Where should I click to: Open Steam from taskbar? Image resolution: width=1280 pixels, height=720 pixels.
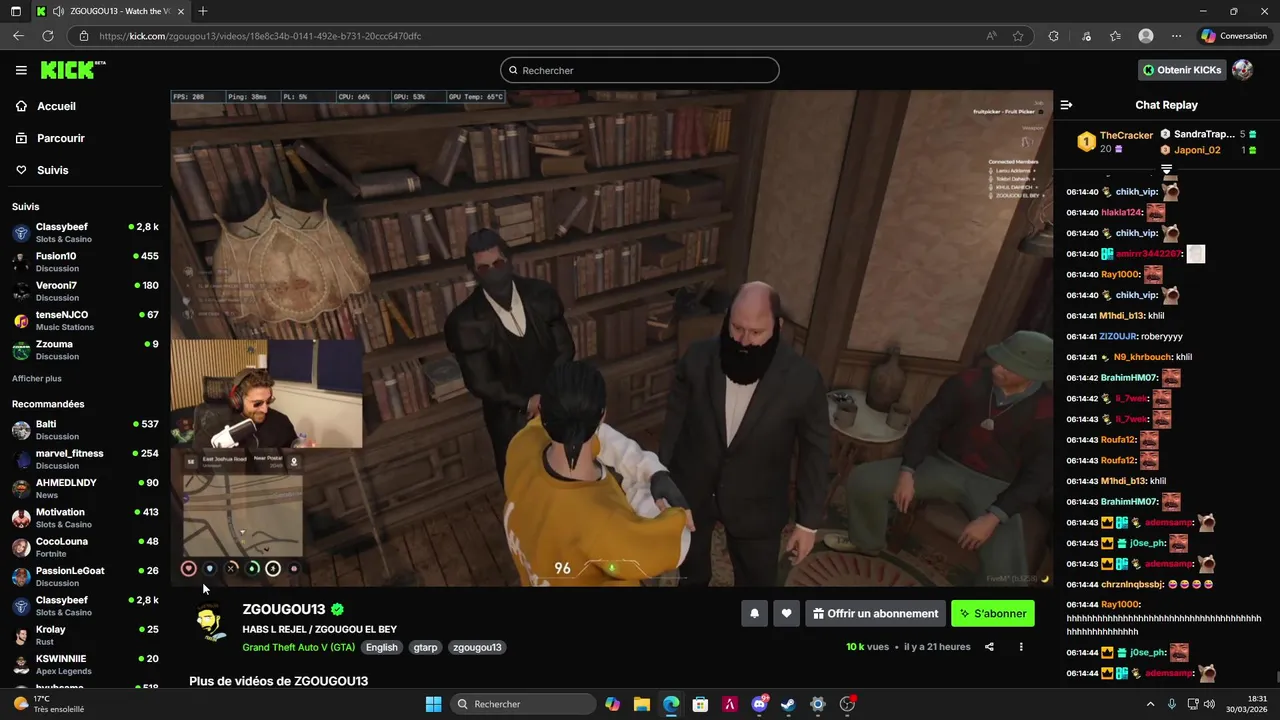(x=788, y=704)
